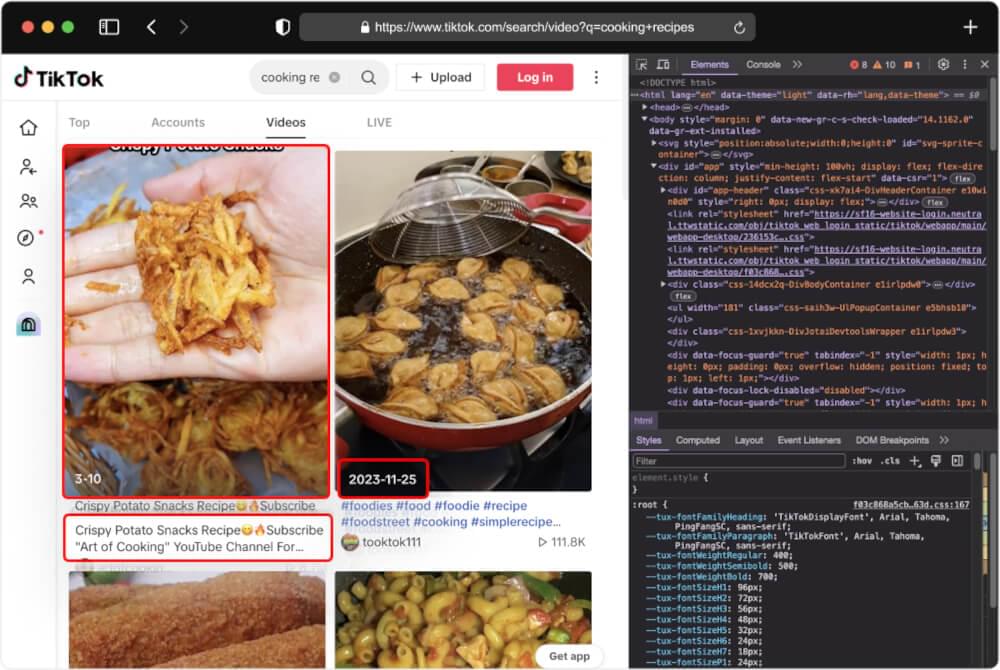This screenshot has width=1000, height=670.
Task: Toggle the .cls class editor
Action: point(889,461)
